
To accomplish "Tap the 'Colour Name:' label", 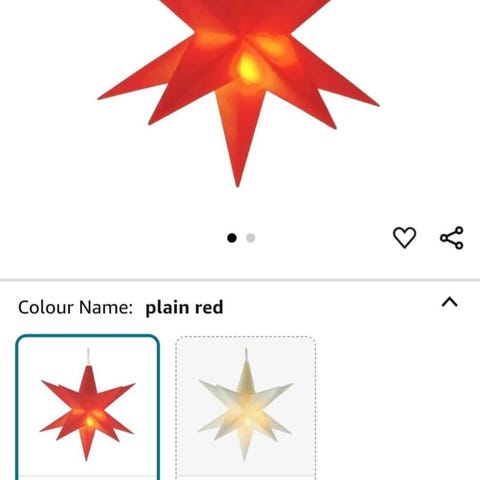I will [x=75, y=307].
